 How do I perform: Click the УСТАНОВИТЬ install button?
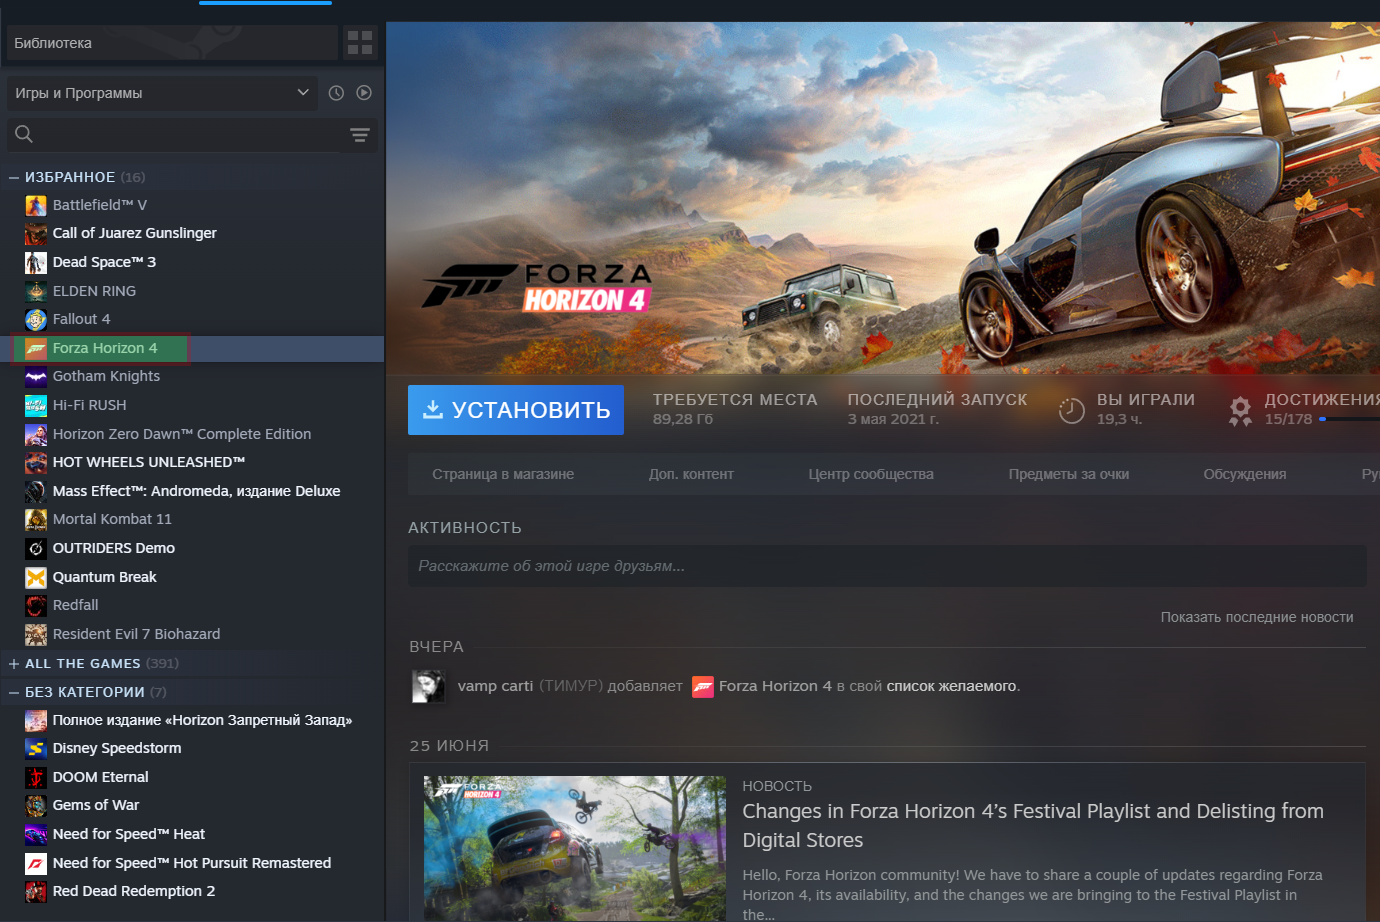click(x=516, y=410)
